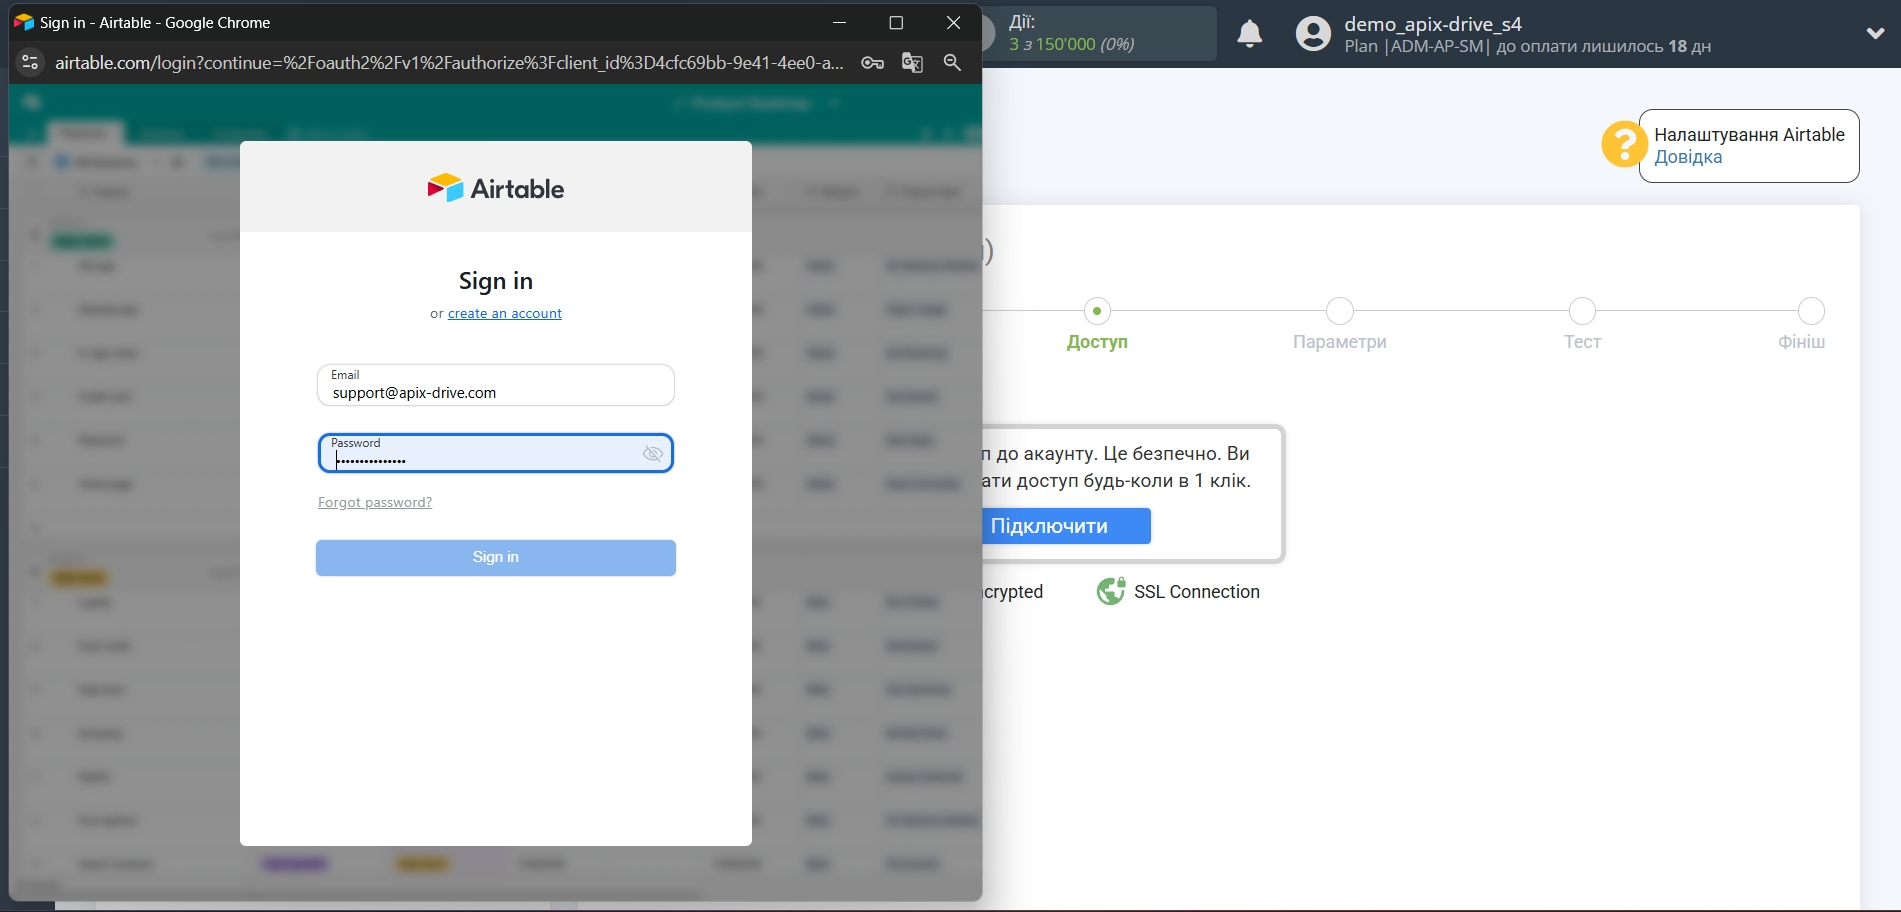Click the yellow question mark help icon
The image size is (1901, 912).
(x=1624, y=144)
